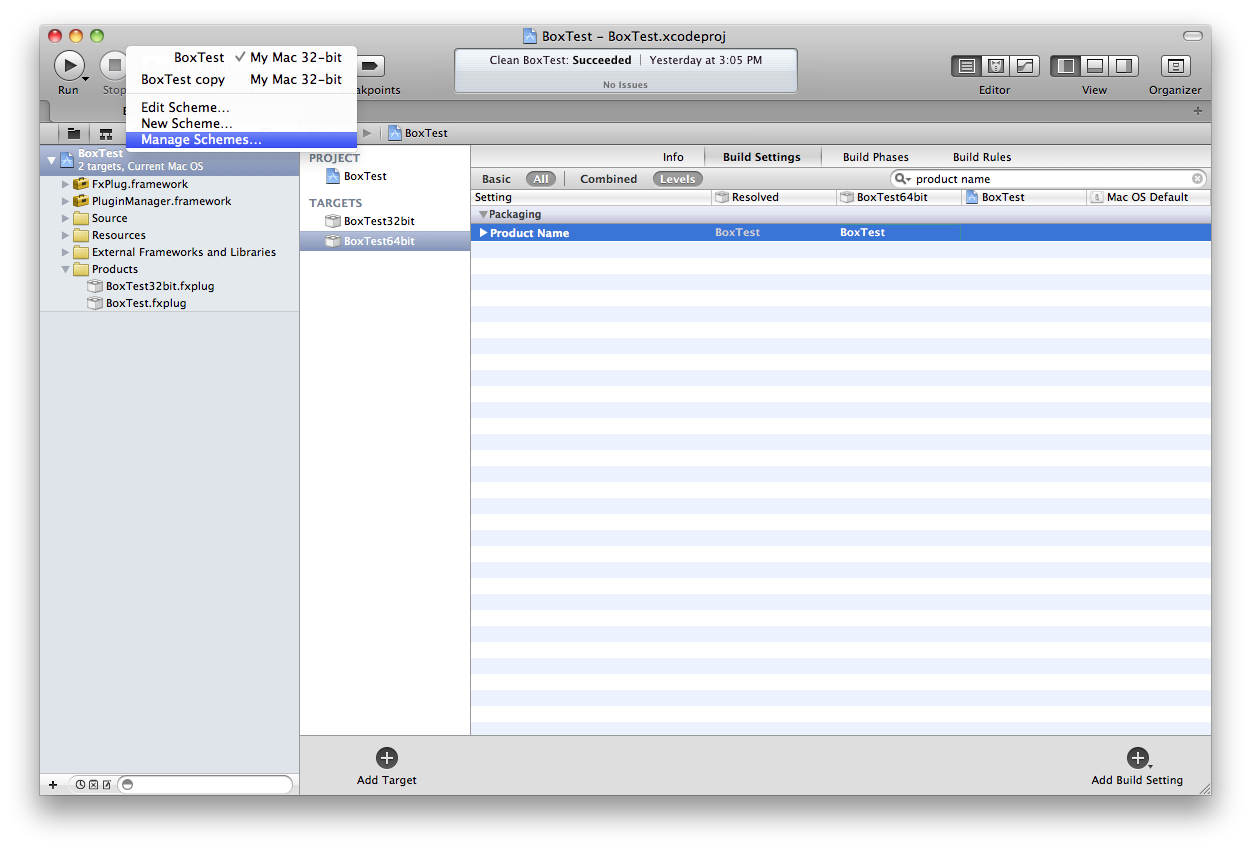Expand the Product Name setting row

483,233
